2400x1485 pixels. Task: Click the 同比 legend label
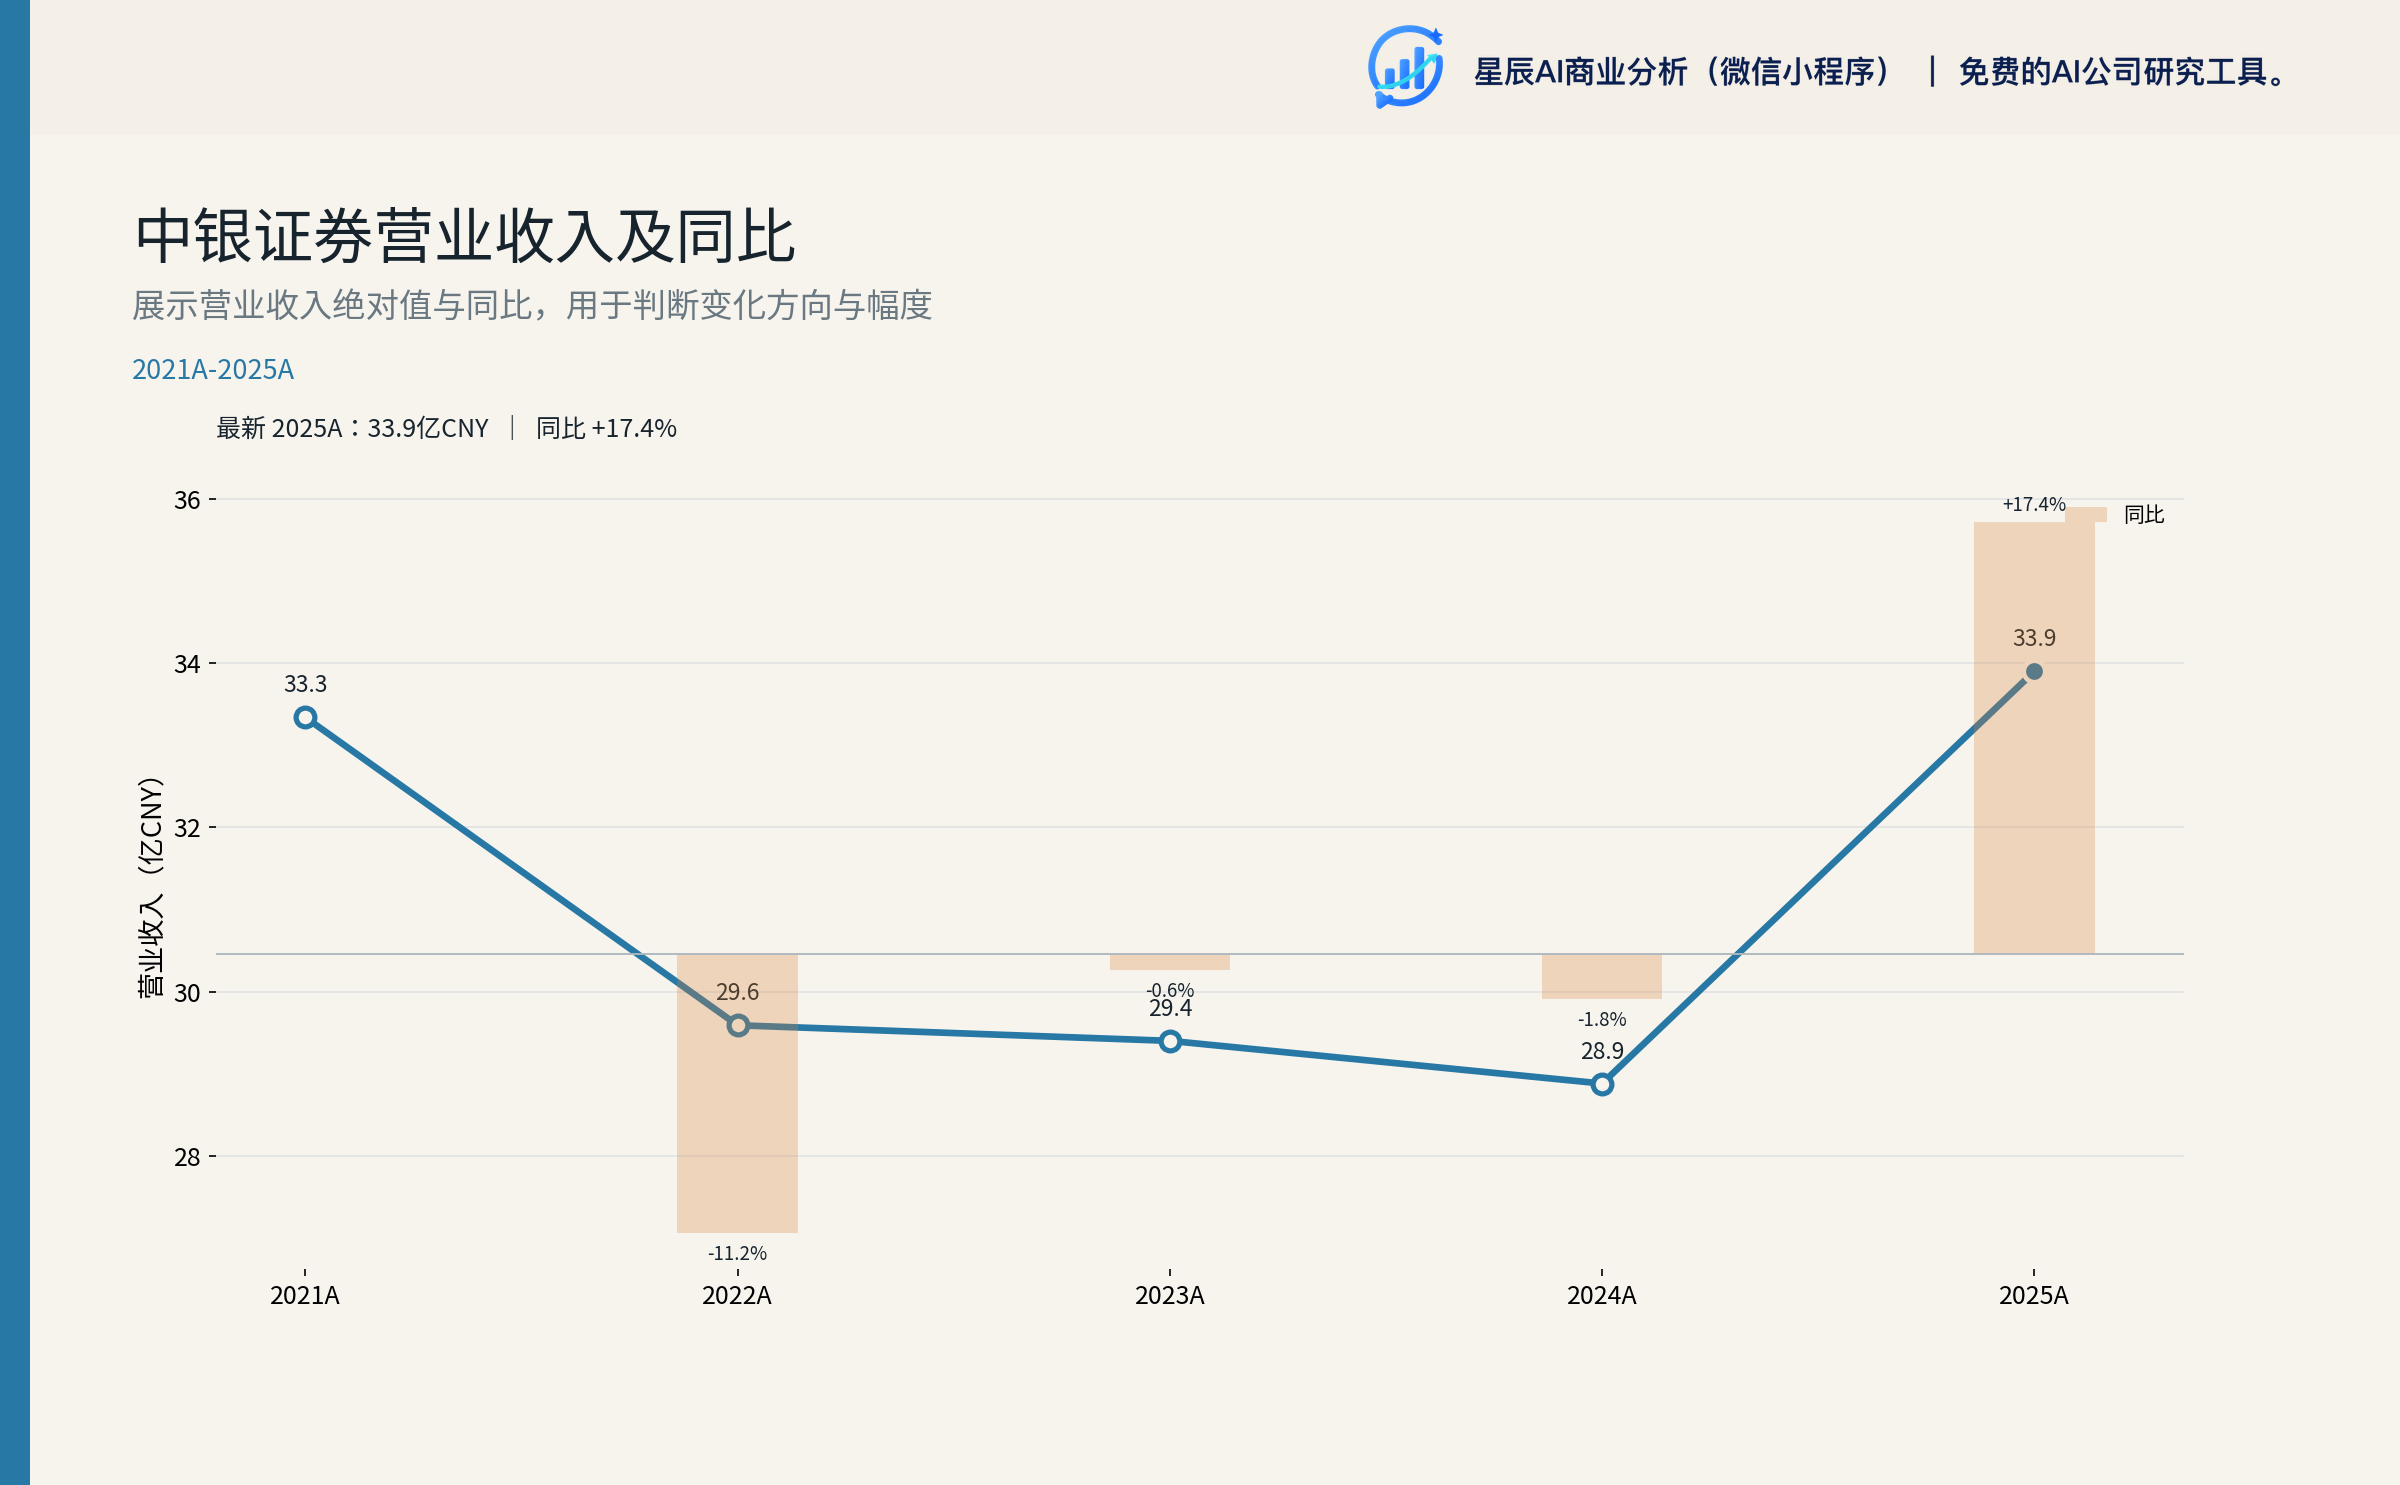(x=2144, y=514)
